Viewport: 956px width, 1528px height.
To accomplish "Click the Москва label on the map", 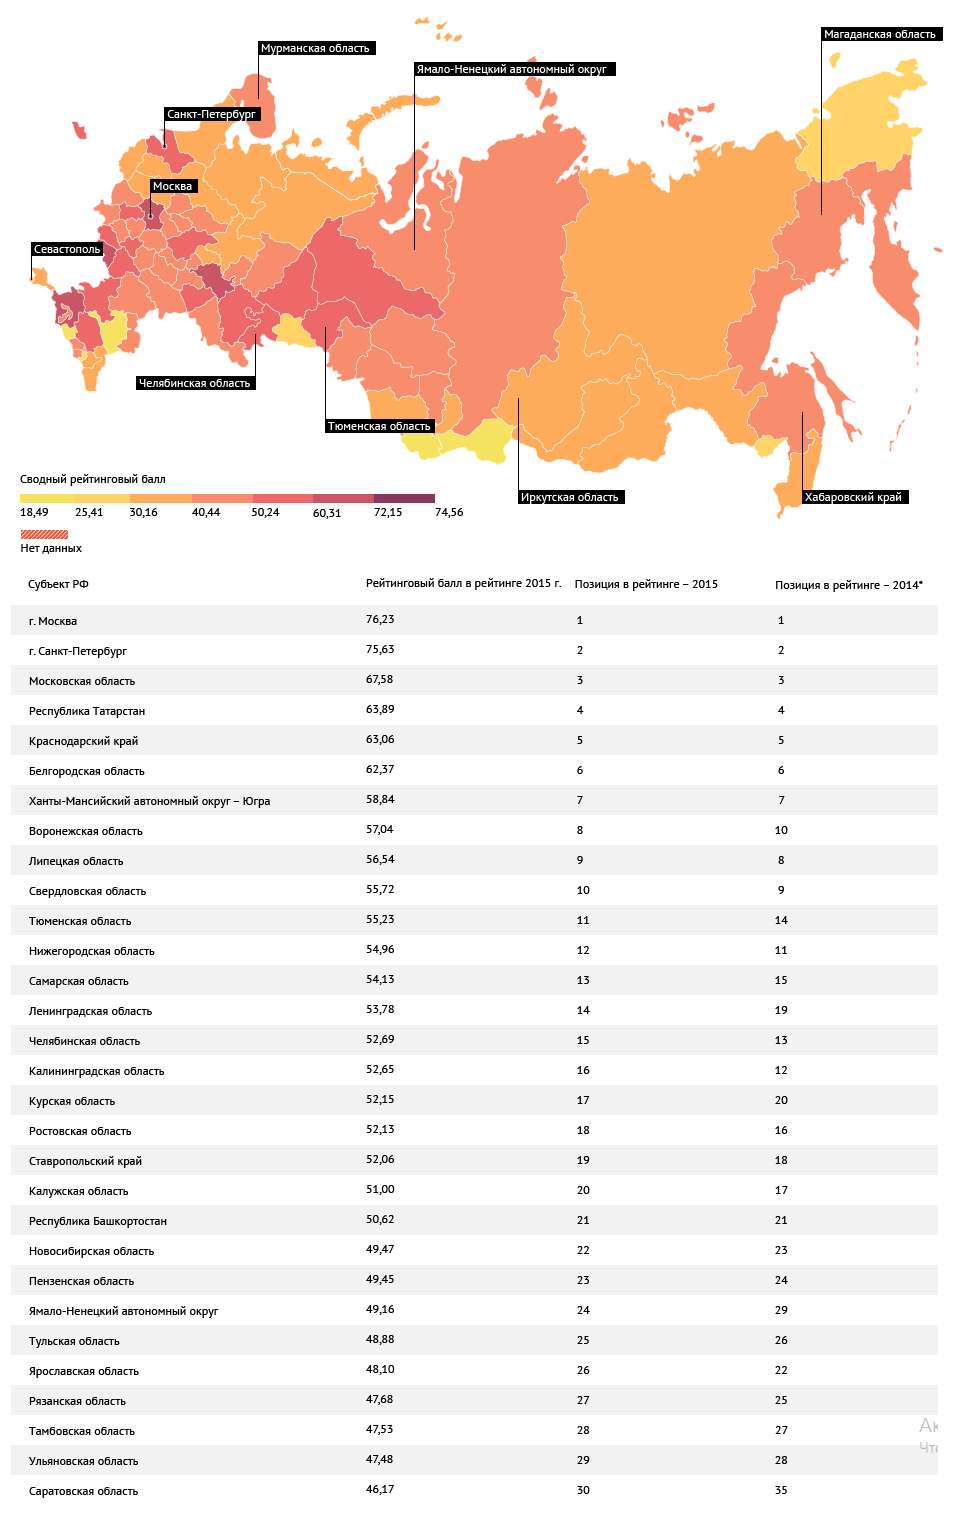I will point(173,186).
